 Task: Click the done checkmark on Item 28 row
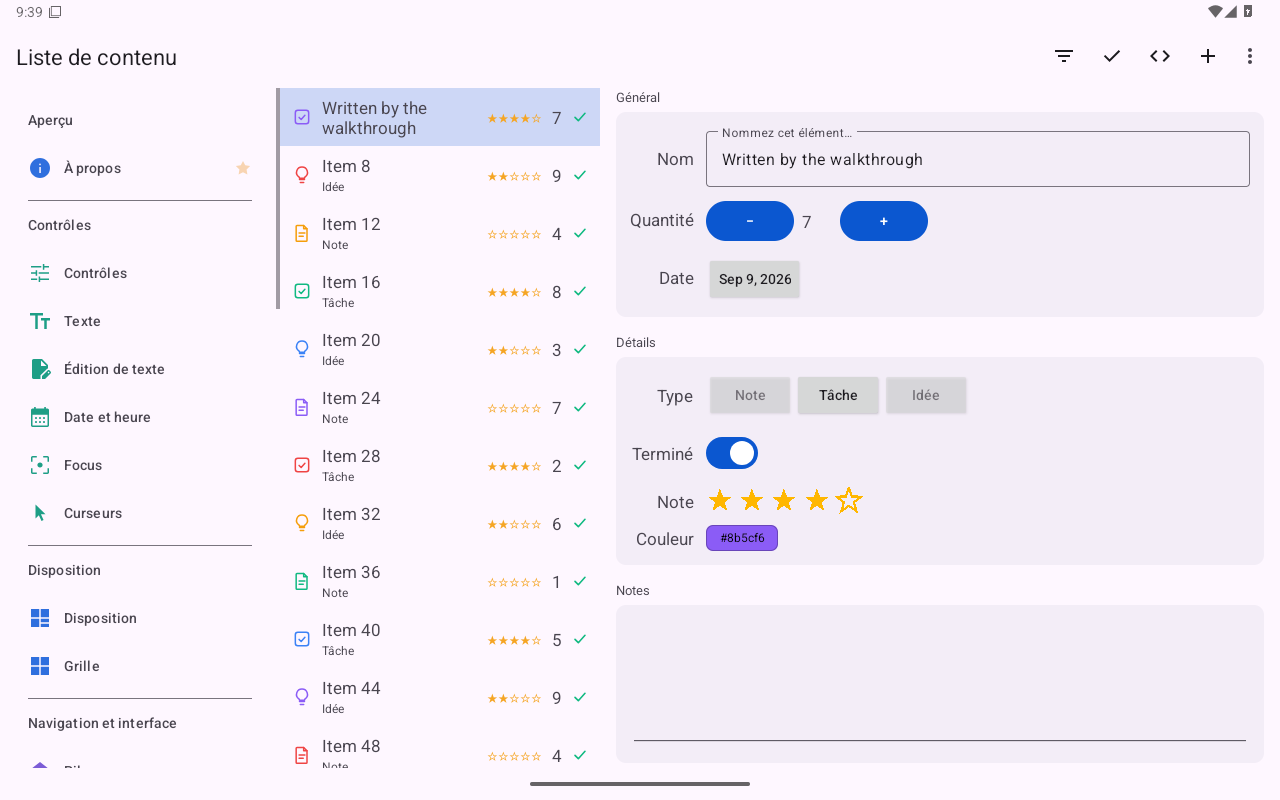tap(580, 465)
